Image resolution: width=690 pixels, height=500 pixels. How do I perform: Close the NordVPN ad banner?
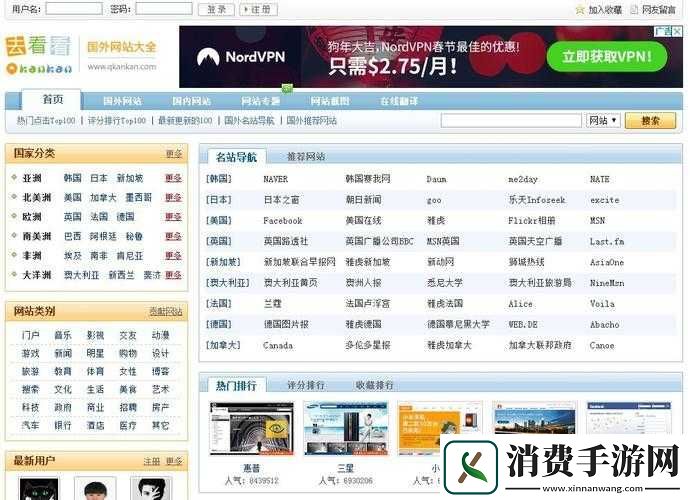point(678,31)
